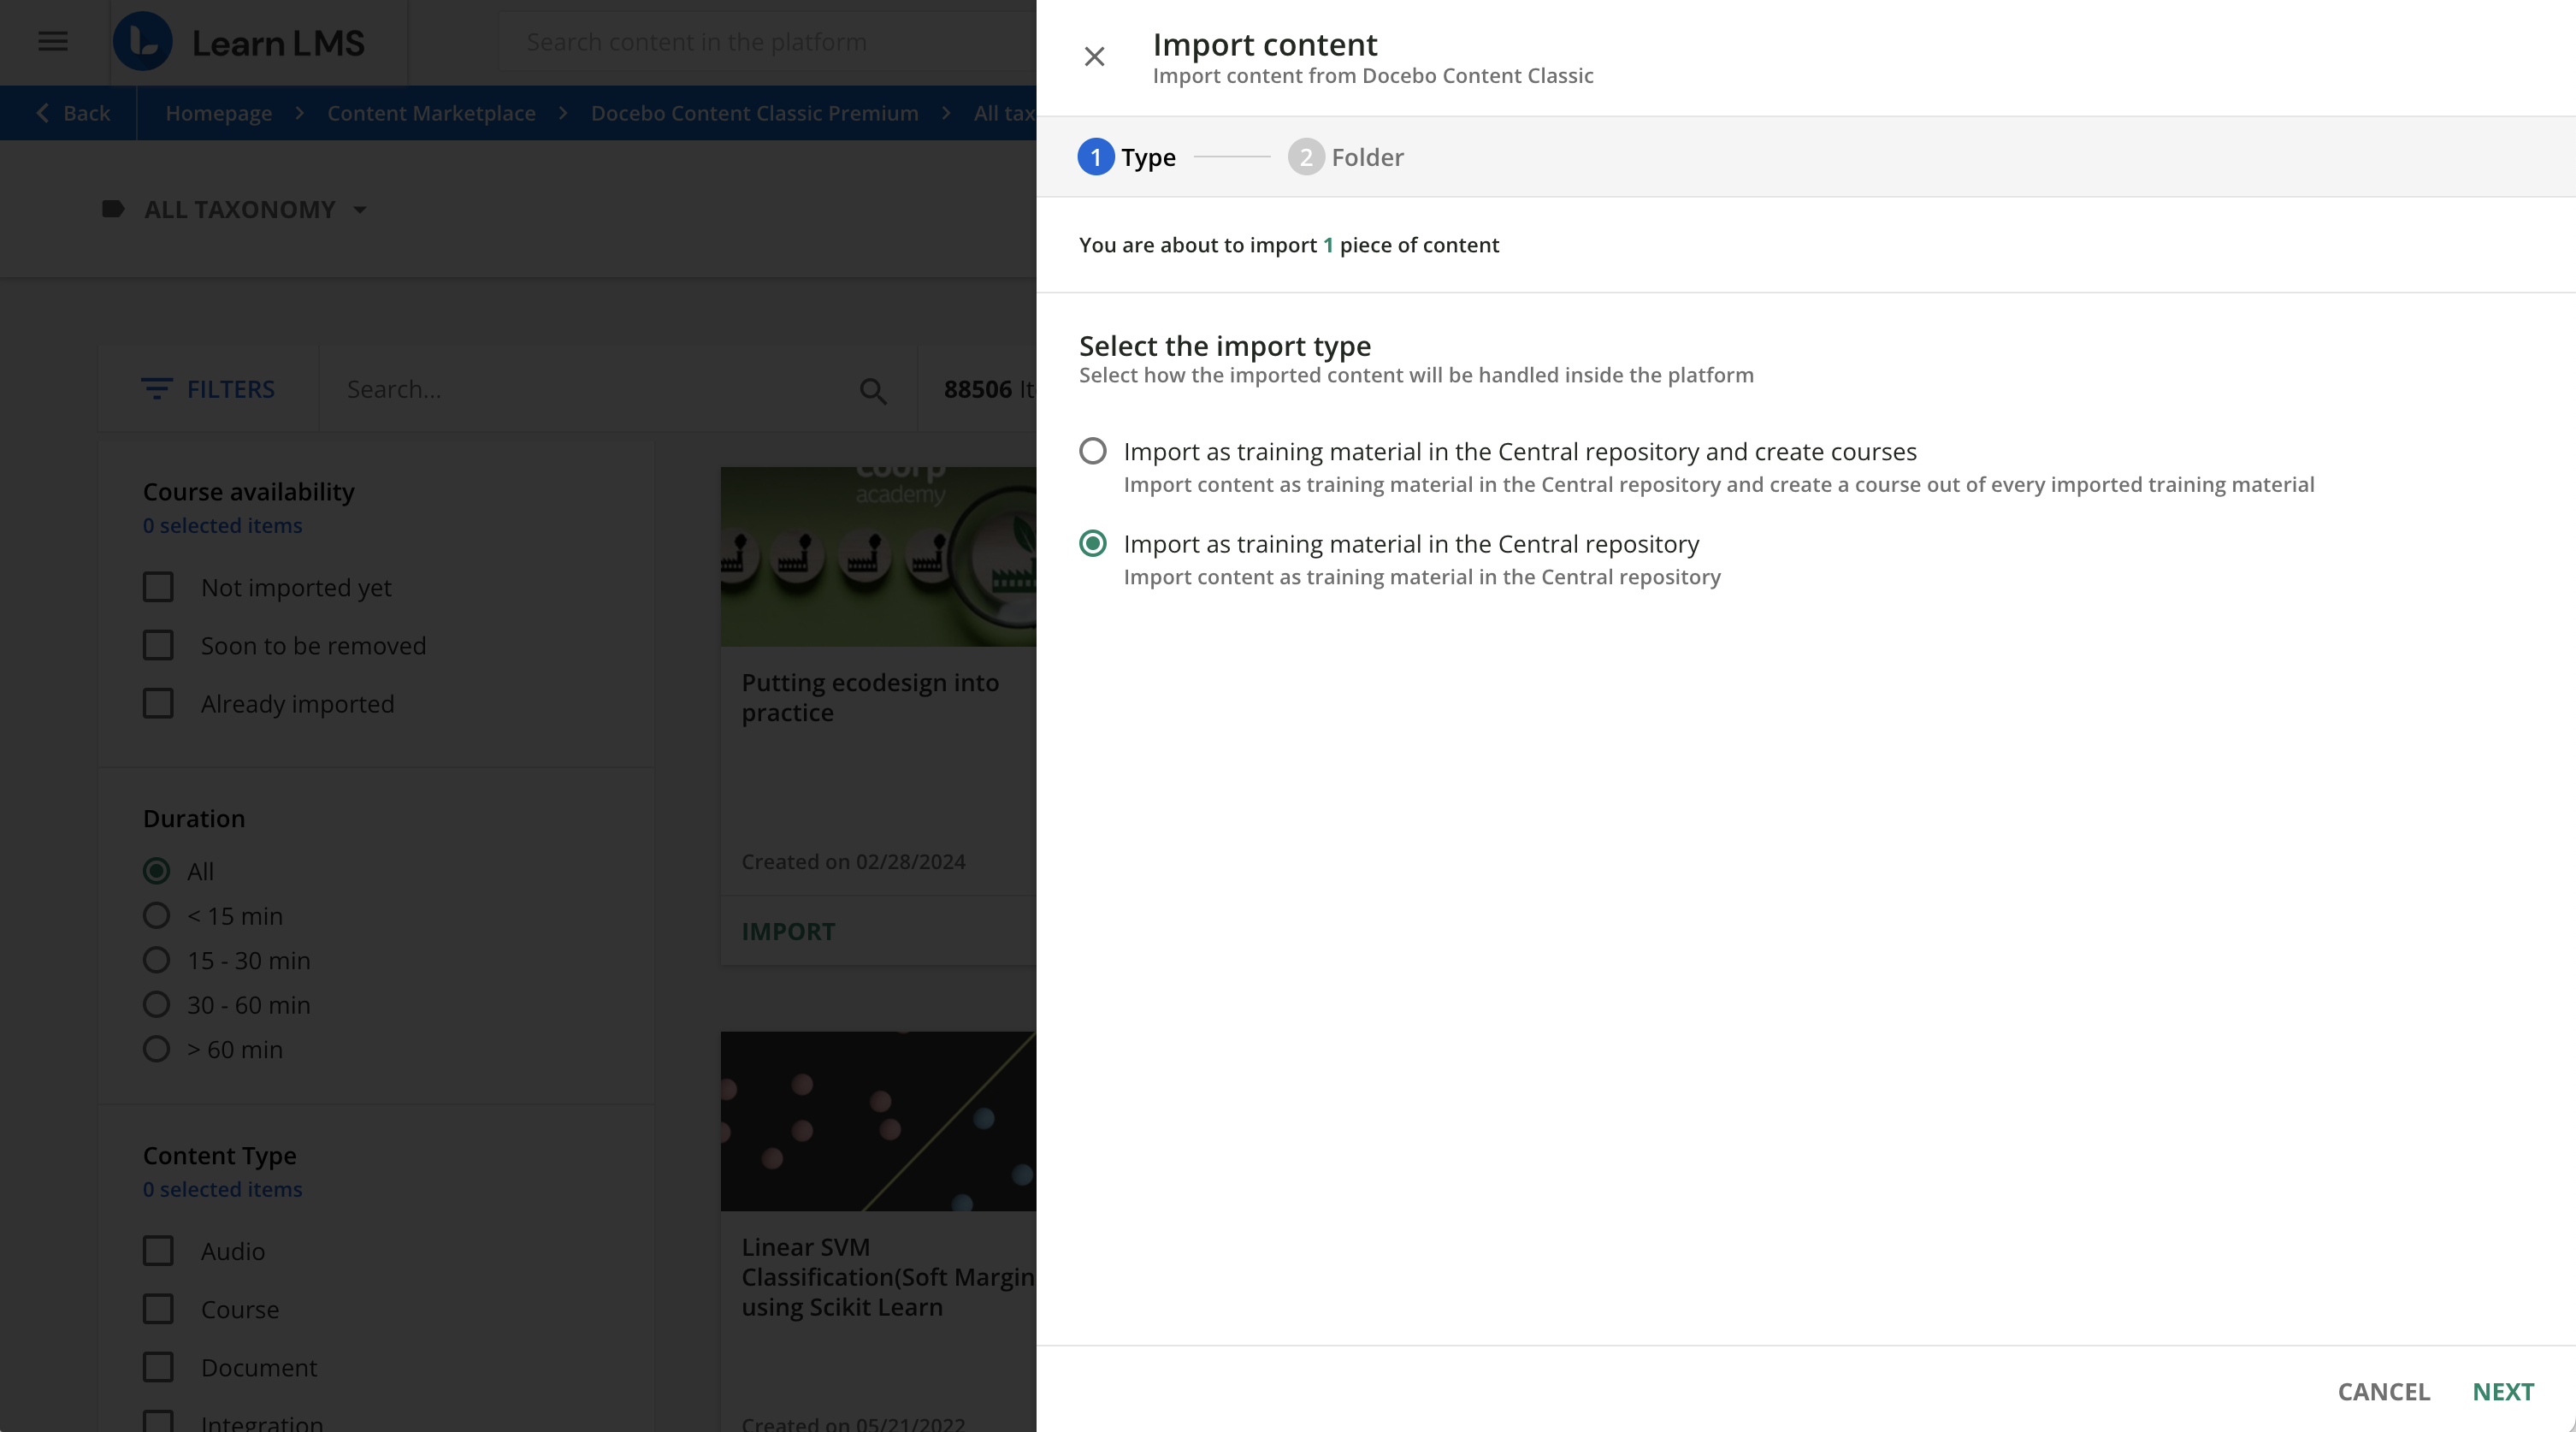Screen dimensions: 2576x1432
Task: Click Created on 02/28/2024 text
Action: point(853,861)
